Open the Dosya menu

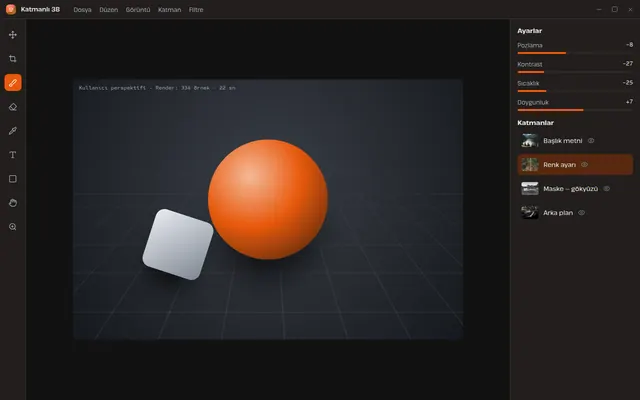coord(82,10)
